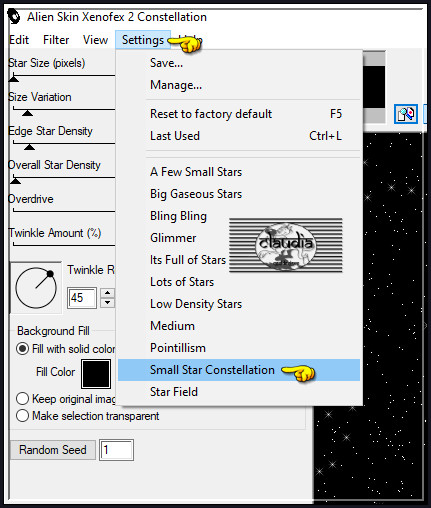Choose Manage... in Settings menu
The image size is (431, 508).
239,85
